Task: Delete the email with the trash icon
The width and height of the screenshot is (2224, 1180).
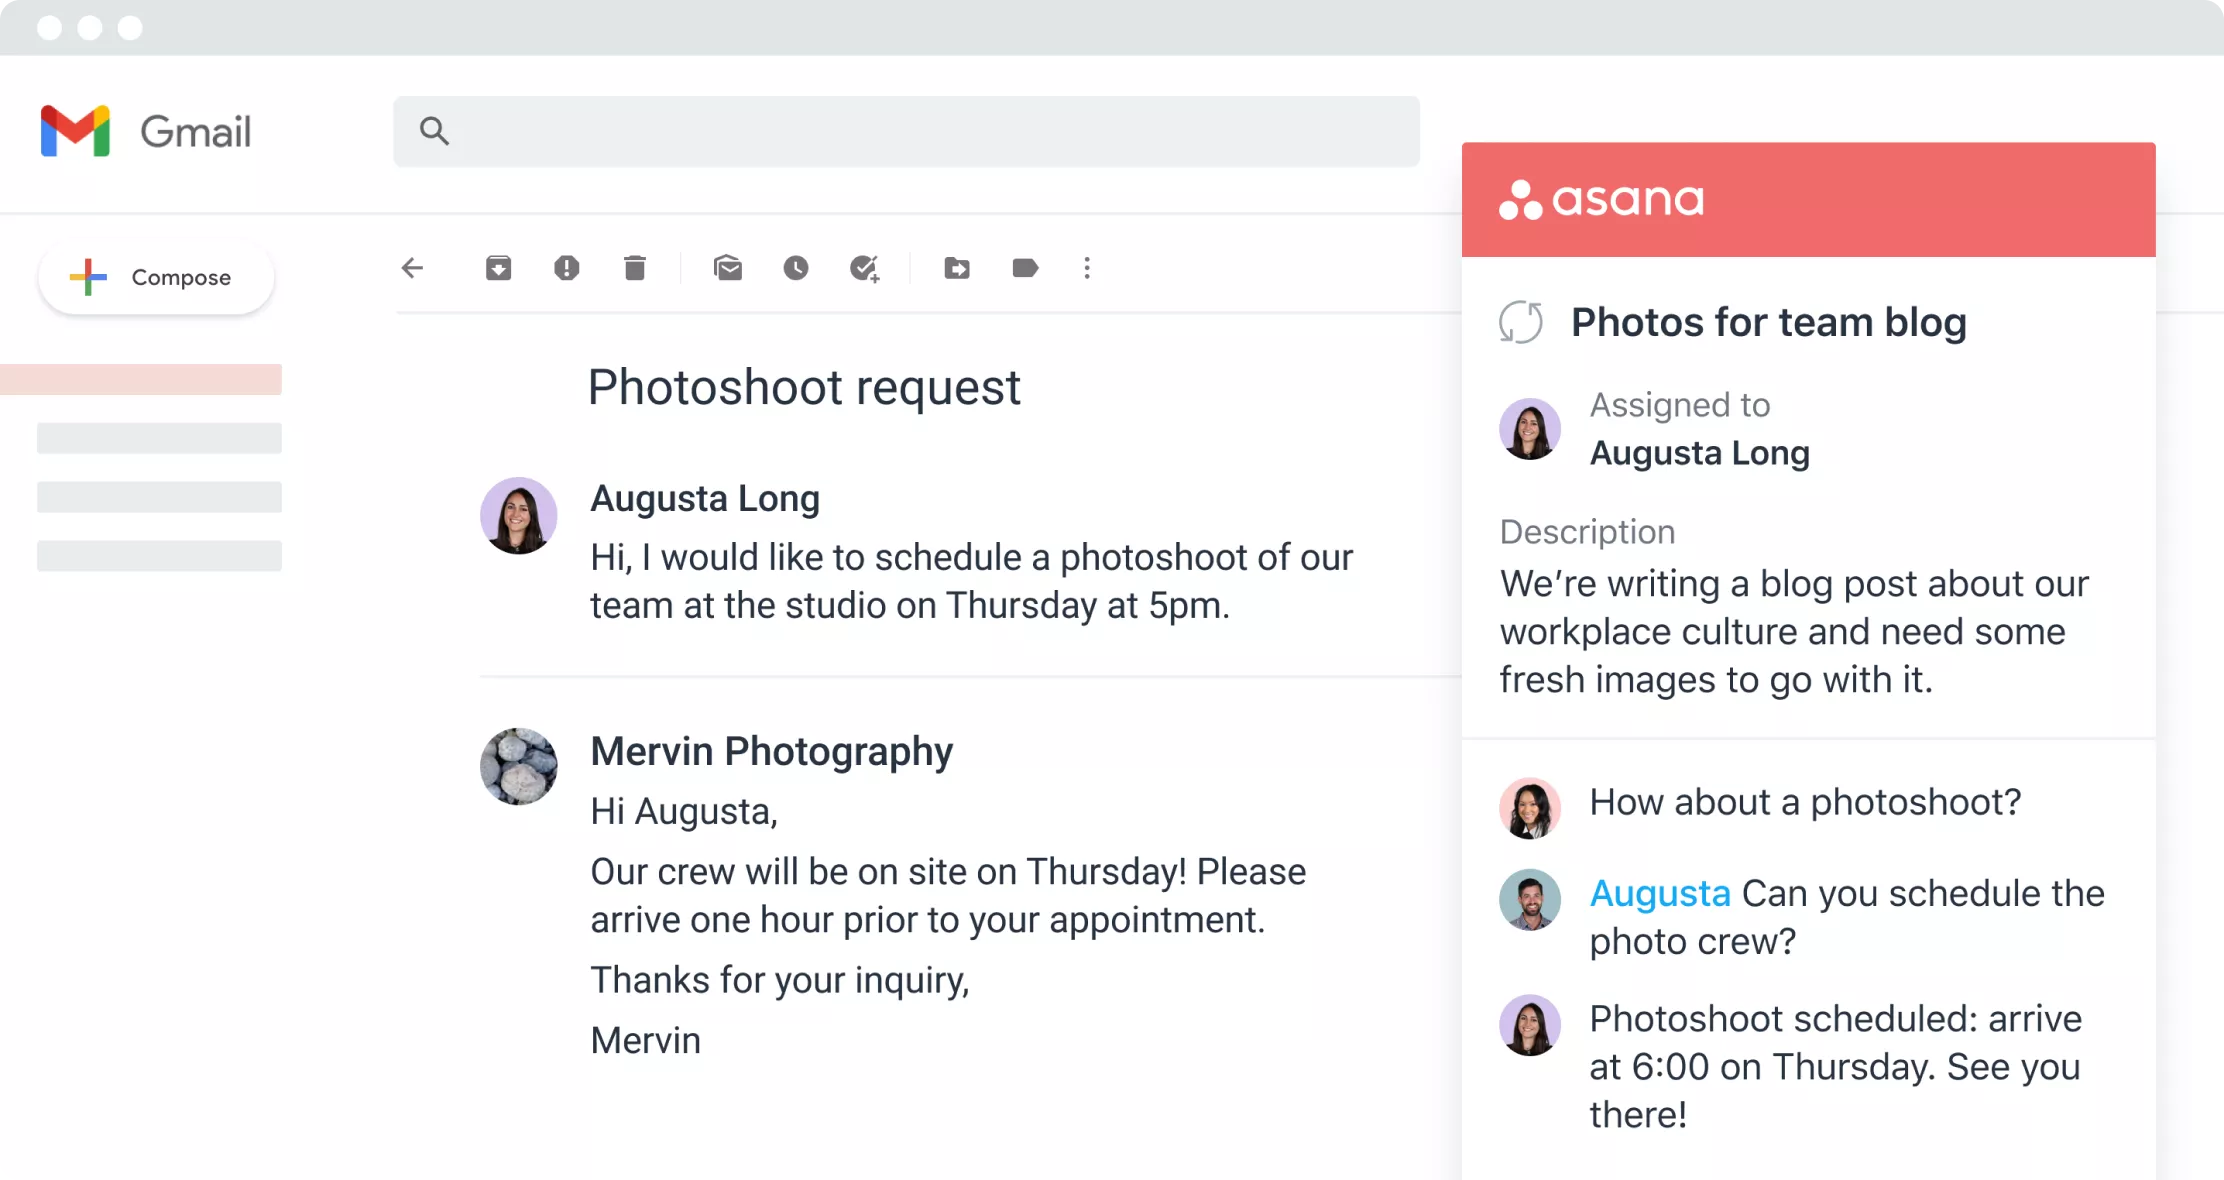Action: pyautogui.click(x=635, y=268)
